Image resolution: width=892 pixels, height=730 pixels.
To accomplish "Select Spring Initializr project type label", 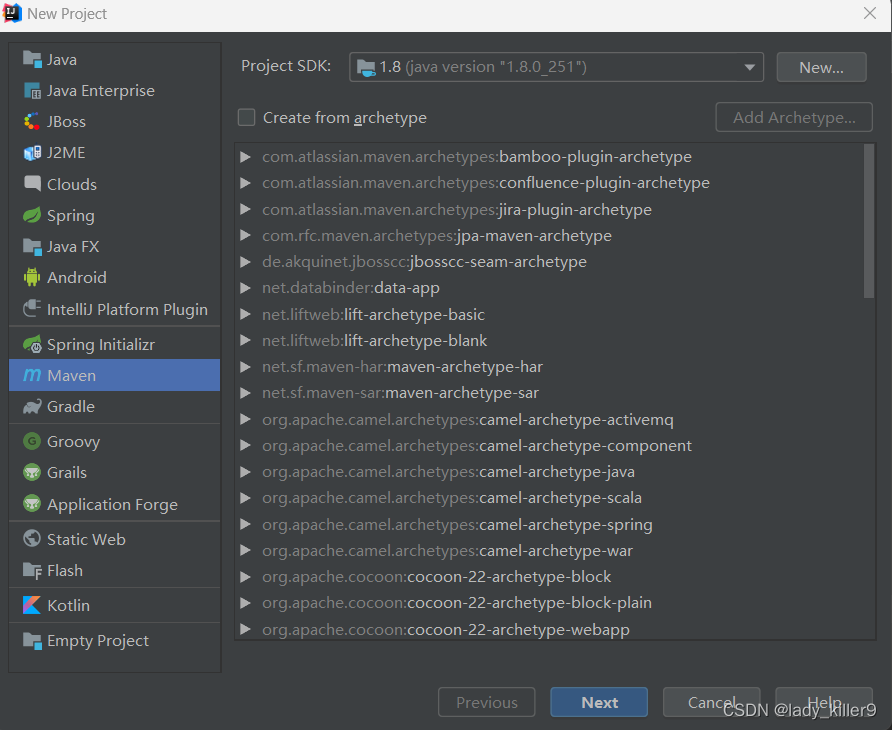I will (101, 345).
